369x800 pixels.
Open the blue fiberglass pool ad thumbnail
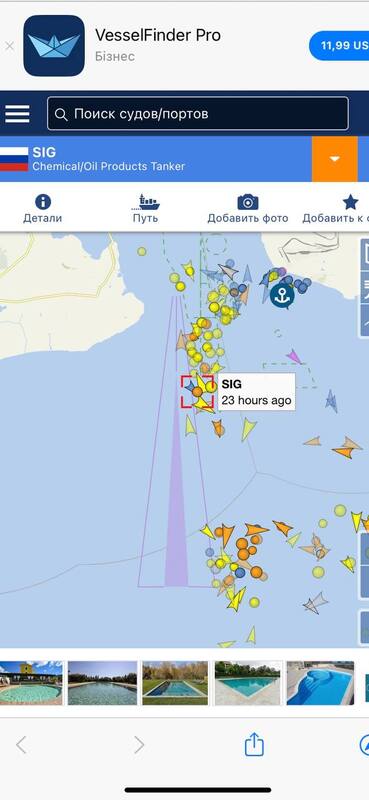coord(320,683)
